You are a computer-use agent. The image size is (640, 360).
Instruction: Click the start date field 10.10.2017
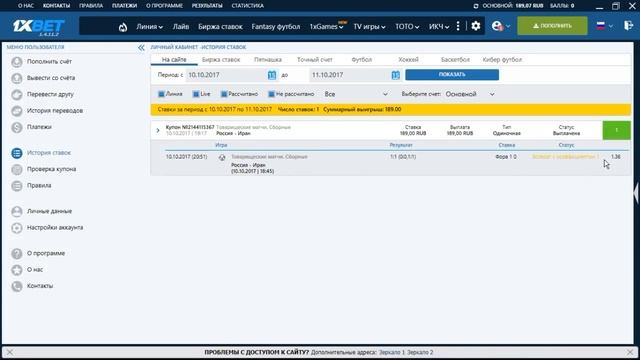click(226, 75)
